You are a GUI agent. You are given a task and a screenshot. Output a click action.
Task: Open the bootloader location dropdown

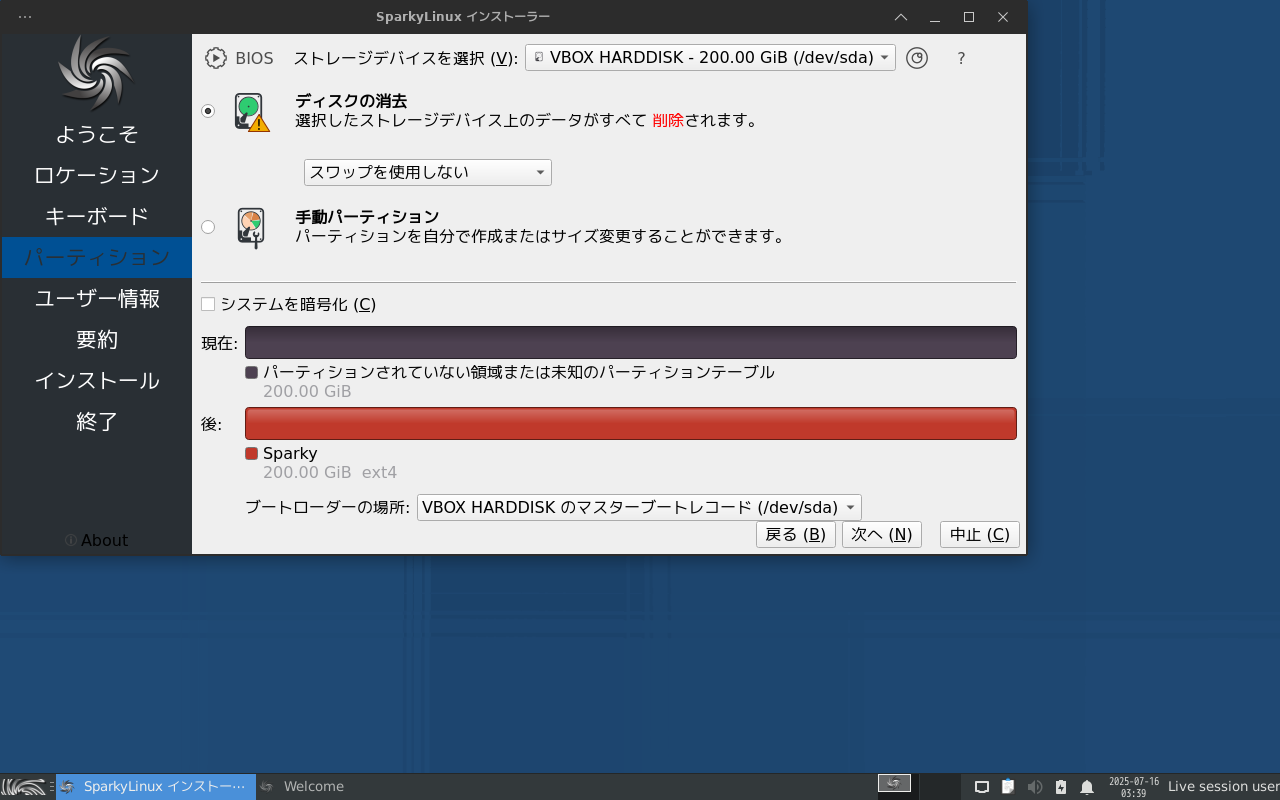click(x=639, y=507)
